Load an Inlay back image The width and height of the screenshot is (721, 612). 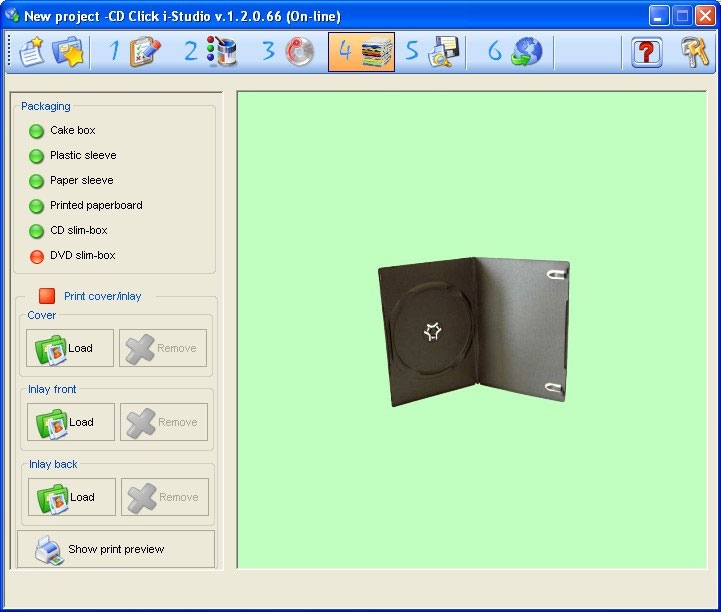[72, 497]
